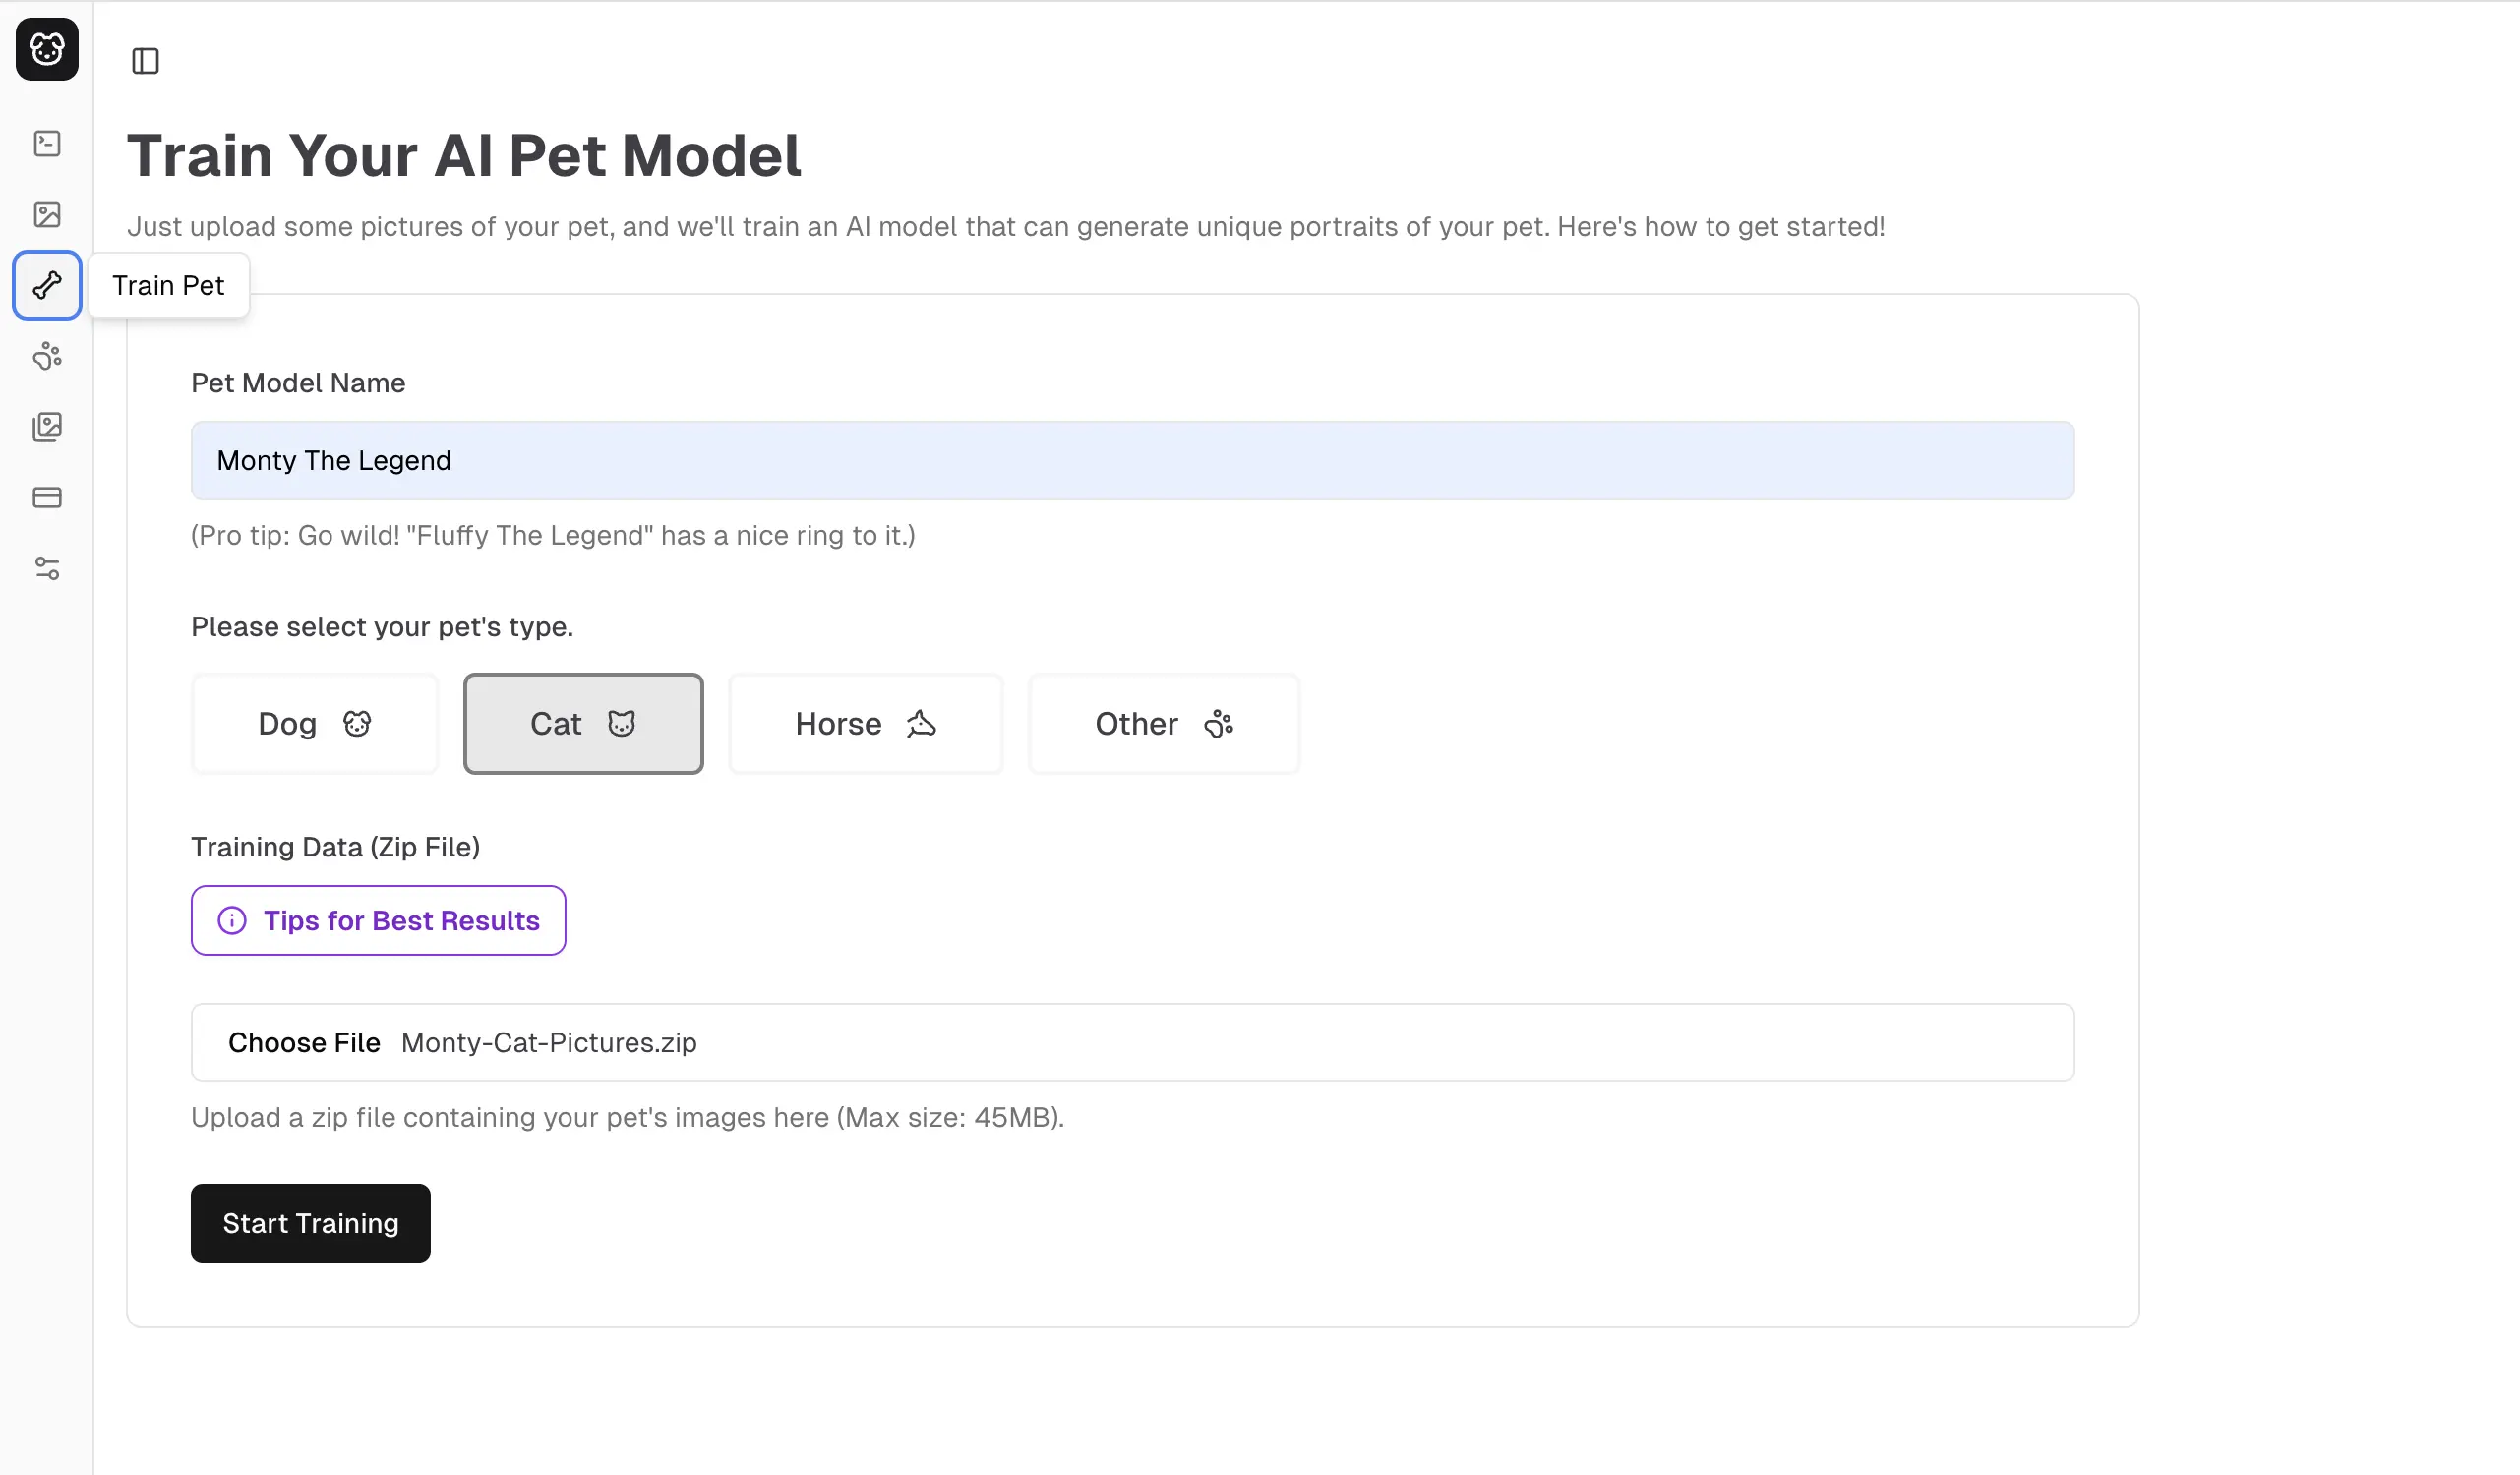The image size is (2520, 1475).
Task: Select the bone Train Pet icon
Action: point(47,285)
